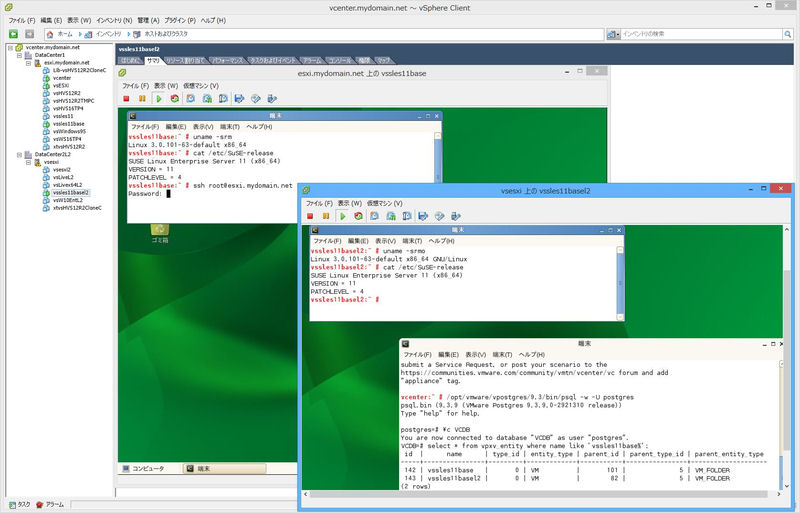The height and width of the screenshot is (513, 800).
Task: Select vsLivex64L2 VM in inventory tree
Action: (67, 185)
